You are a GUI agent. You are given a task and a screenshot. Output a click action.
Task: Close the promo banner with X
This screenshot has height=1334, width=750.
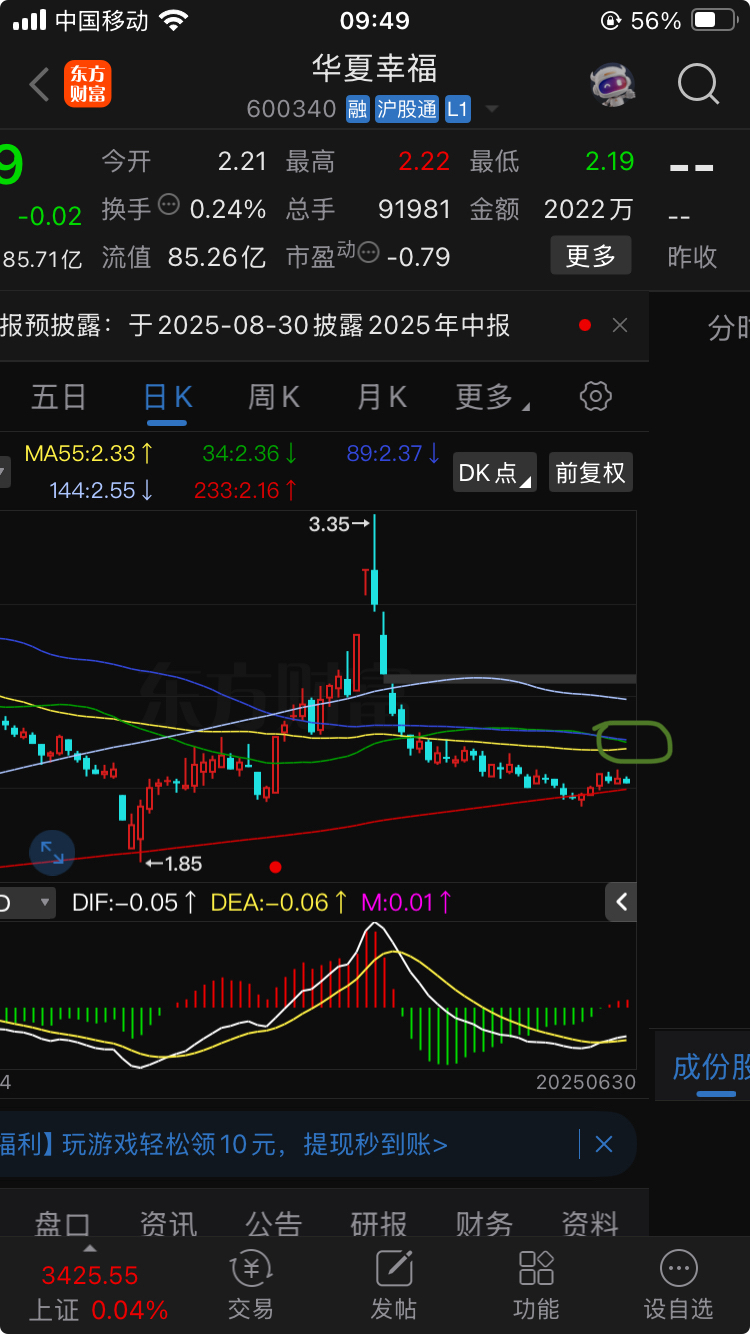point(604,1144)
